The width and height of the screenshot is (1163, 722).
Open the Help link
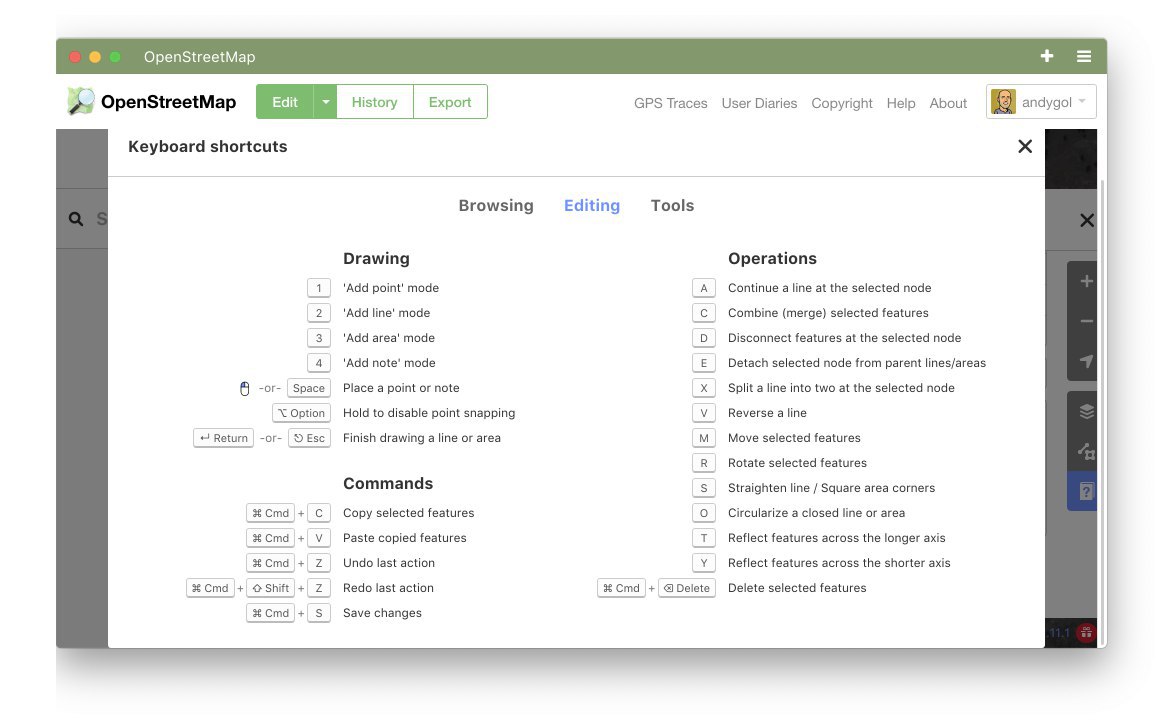point(900,103)
